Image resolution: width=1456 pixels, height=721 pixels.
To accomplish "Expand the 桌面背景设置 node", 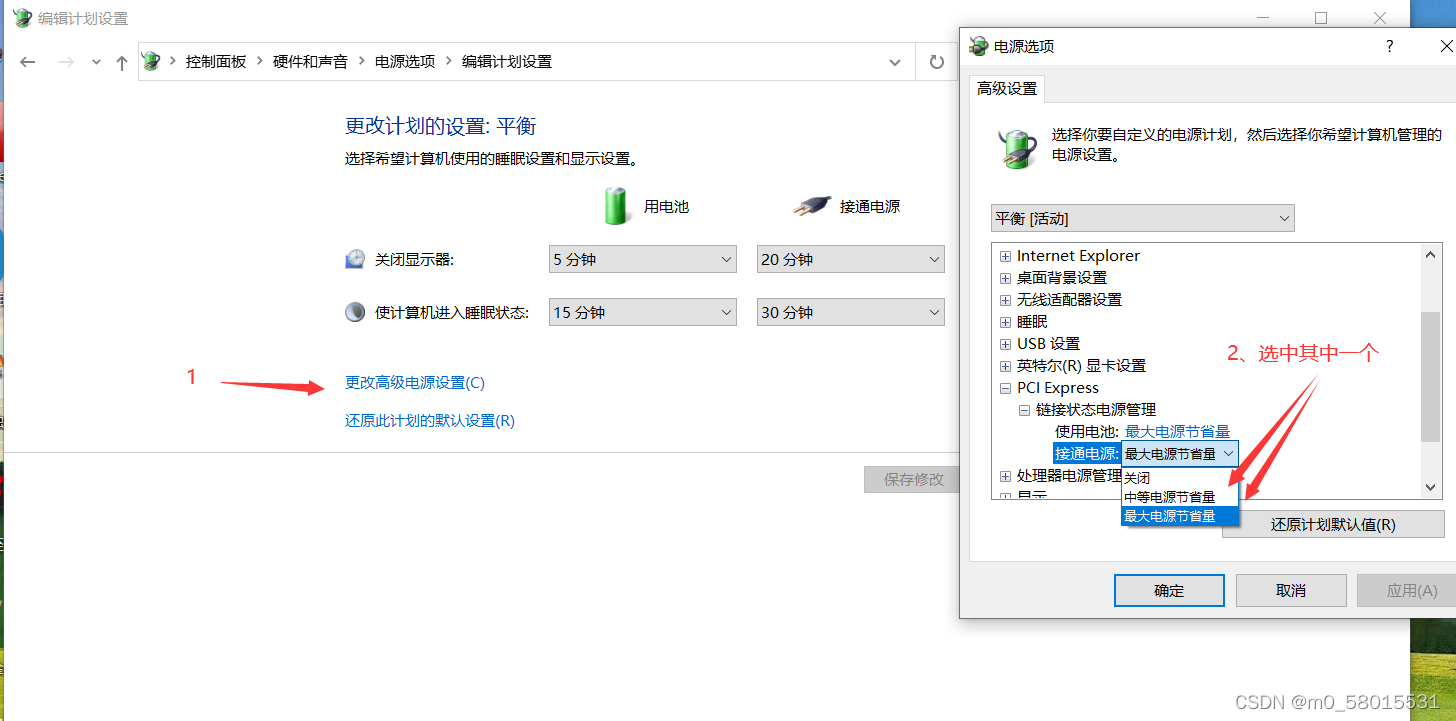I will (x=1006, y=278).
